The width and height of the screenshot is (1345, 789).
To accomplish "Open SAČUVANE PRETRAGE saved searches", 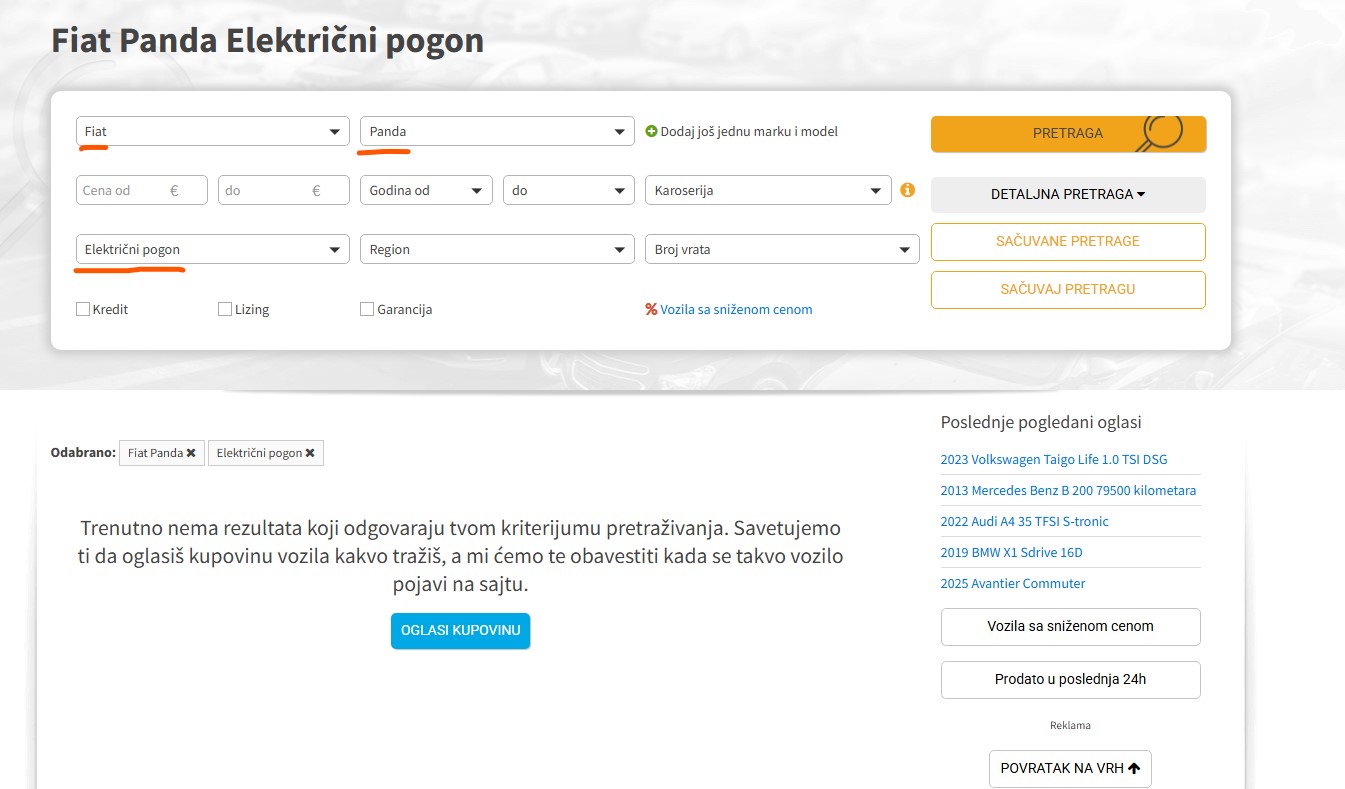I will click(x=1068, y=241).
